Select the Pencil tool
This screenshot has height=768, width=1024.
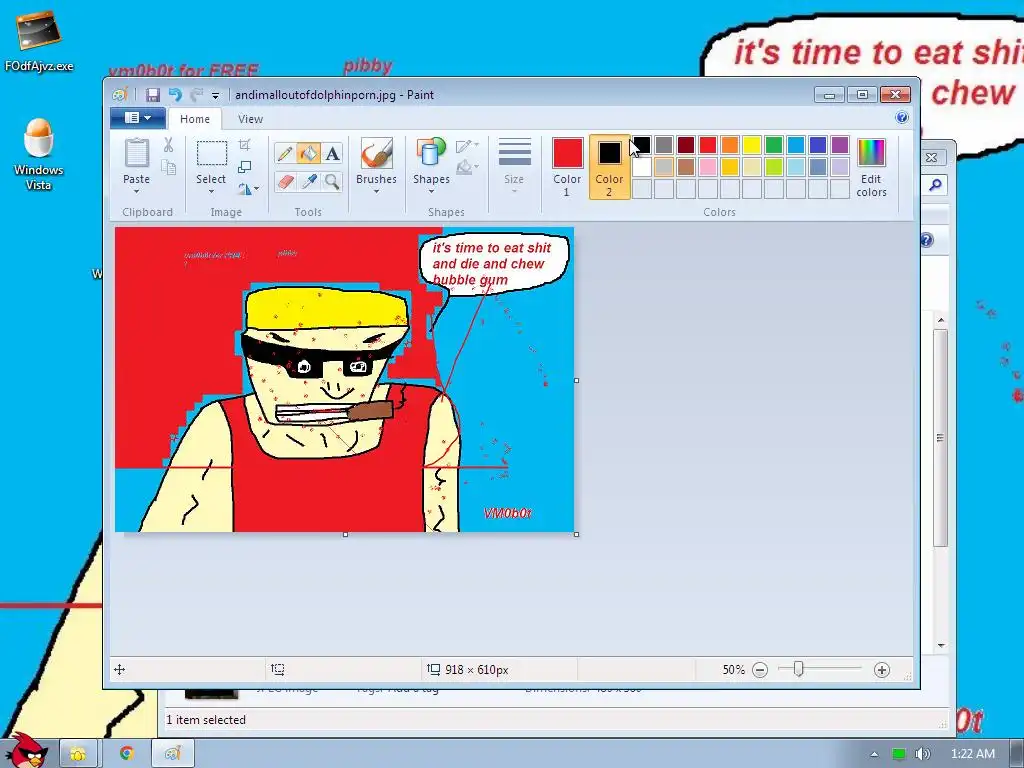285,153
